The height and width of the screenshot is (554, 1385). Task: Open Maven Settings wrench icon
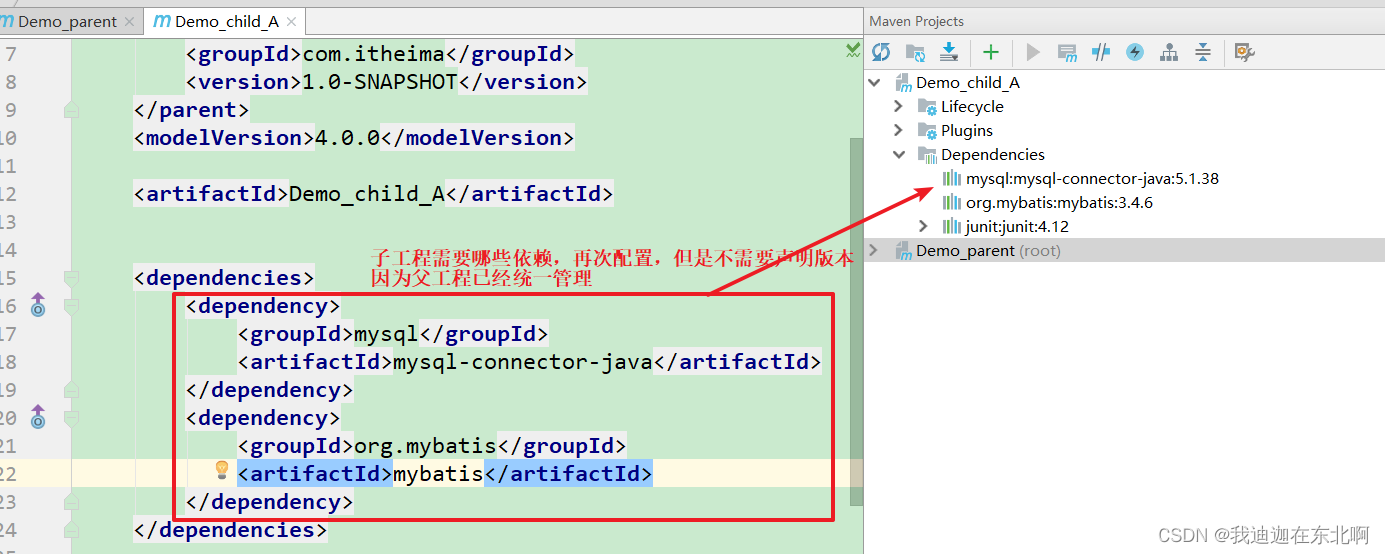(1244, 52)
